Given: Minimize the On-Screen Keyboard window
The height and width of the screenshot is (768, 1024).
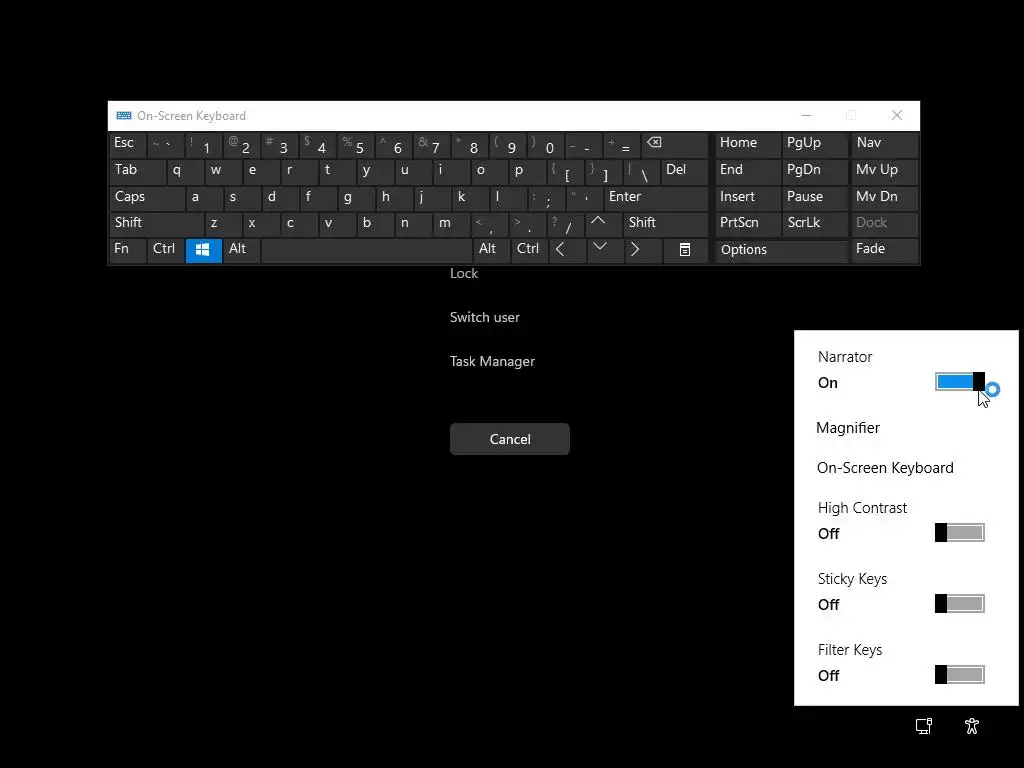Looking at the screenshot, I should pos(807,116).
